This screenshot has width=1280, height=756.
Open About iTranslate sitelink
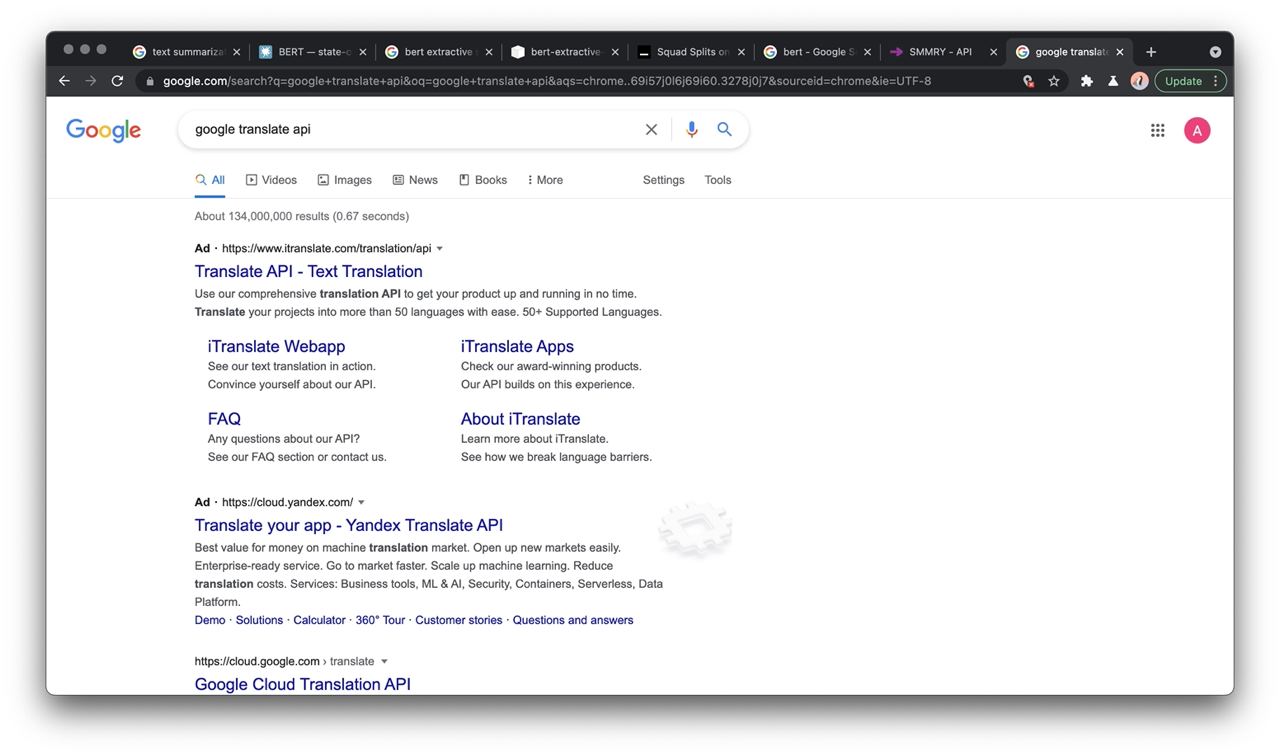pos(521,419)
